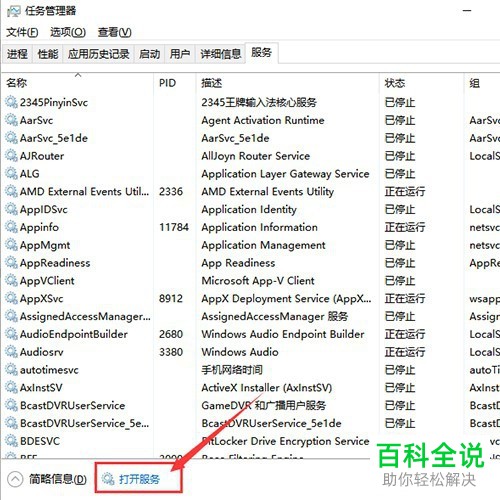Click the gear icon beside 2345PinyinSvc
Viewport: 500px width, 500px height.
[x=11, y=102]
